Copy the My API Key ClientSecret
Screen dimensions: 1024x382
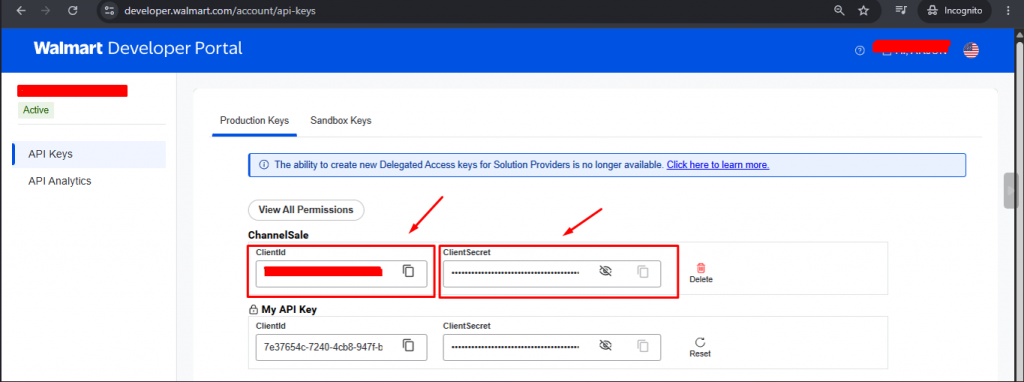[643, 346]
